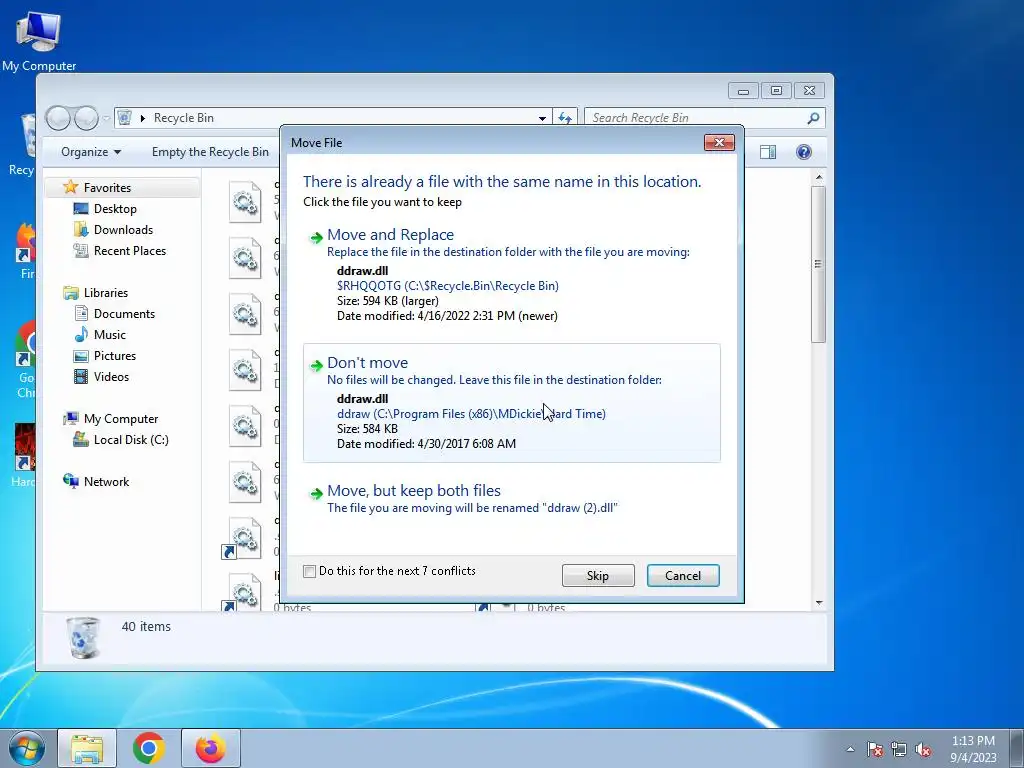Click the Cancel button
Screen dimensions: 1024x768
point(683,575)
